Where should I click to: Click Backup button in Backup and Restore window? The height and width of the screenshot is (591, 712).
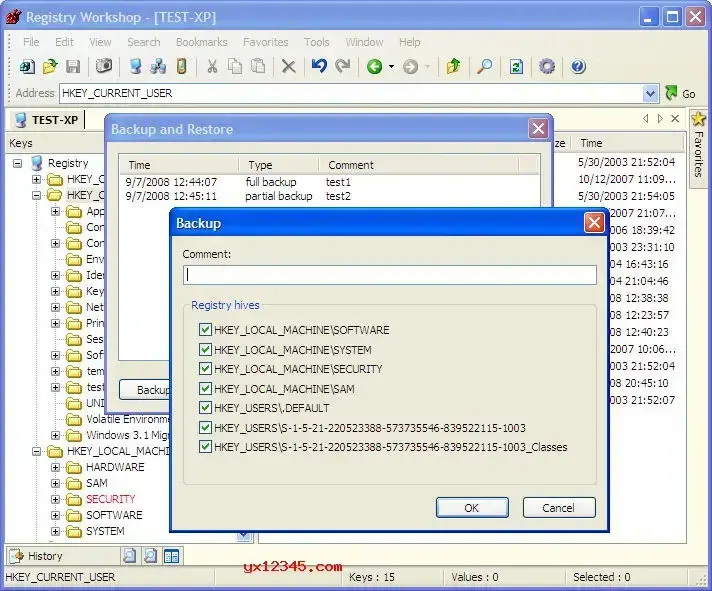click(x=145, y=390)
